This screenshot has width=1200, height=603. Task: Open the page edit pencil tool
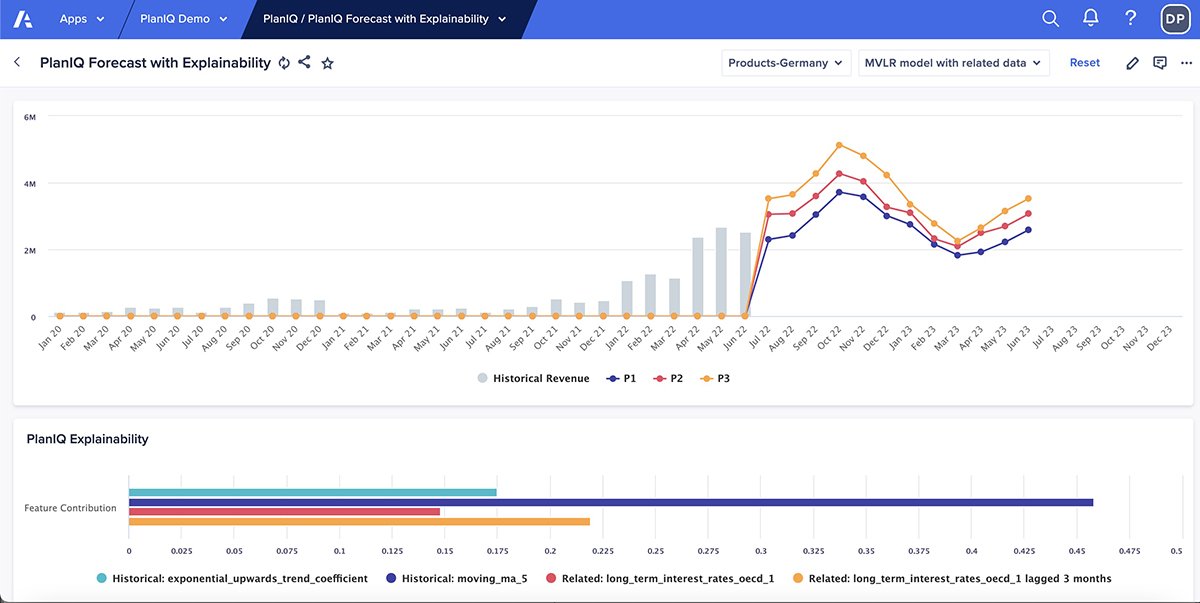click(1131, 62)
